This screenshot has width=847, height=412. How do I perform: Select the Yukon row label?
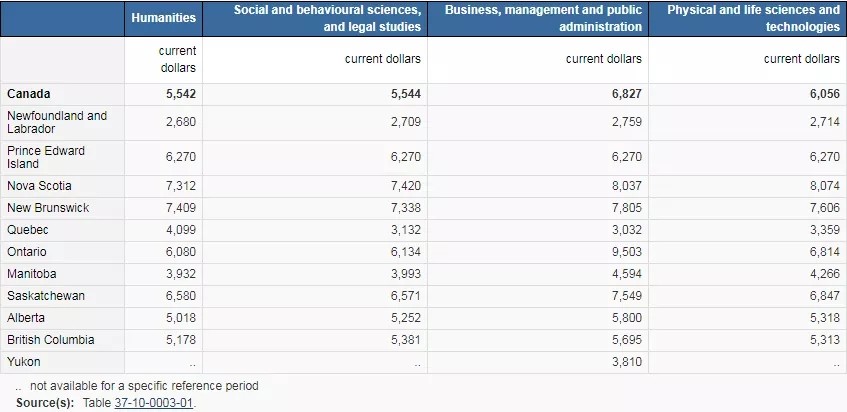[x=24, y=362]
